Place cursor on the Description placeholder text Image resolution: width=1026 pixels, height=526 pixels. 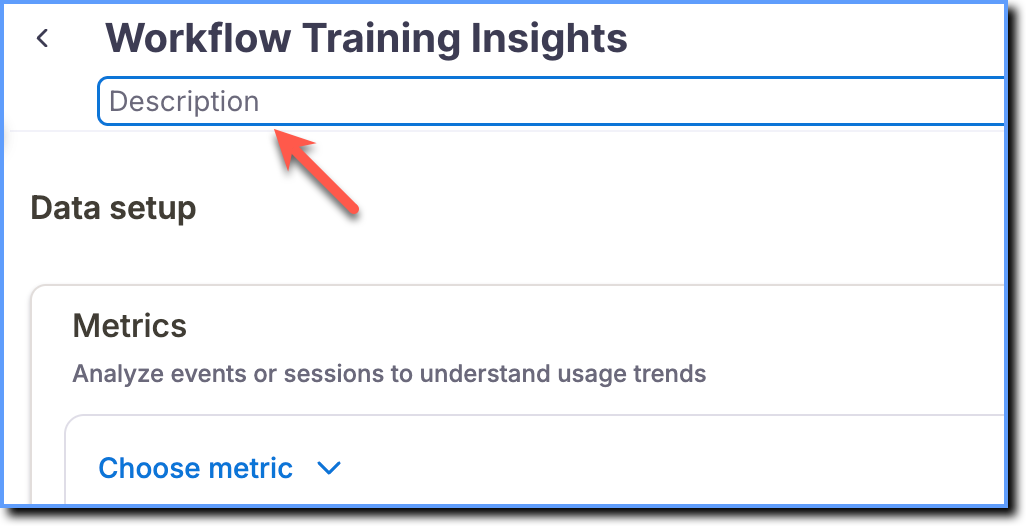[184, 101]
